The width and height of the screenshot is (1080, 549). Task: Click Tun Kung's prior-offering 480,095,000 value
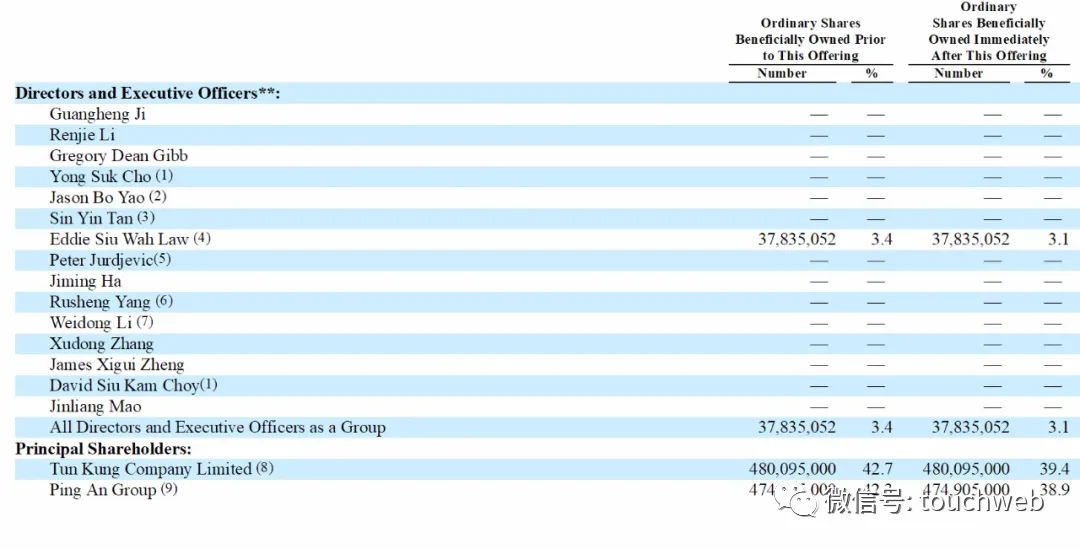click(792, 469)
